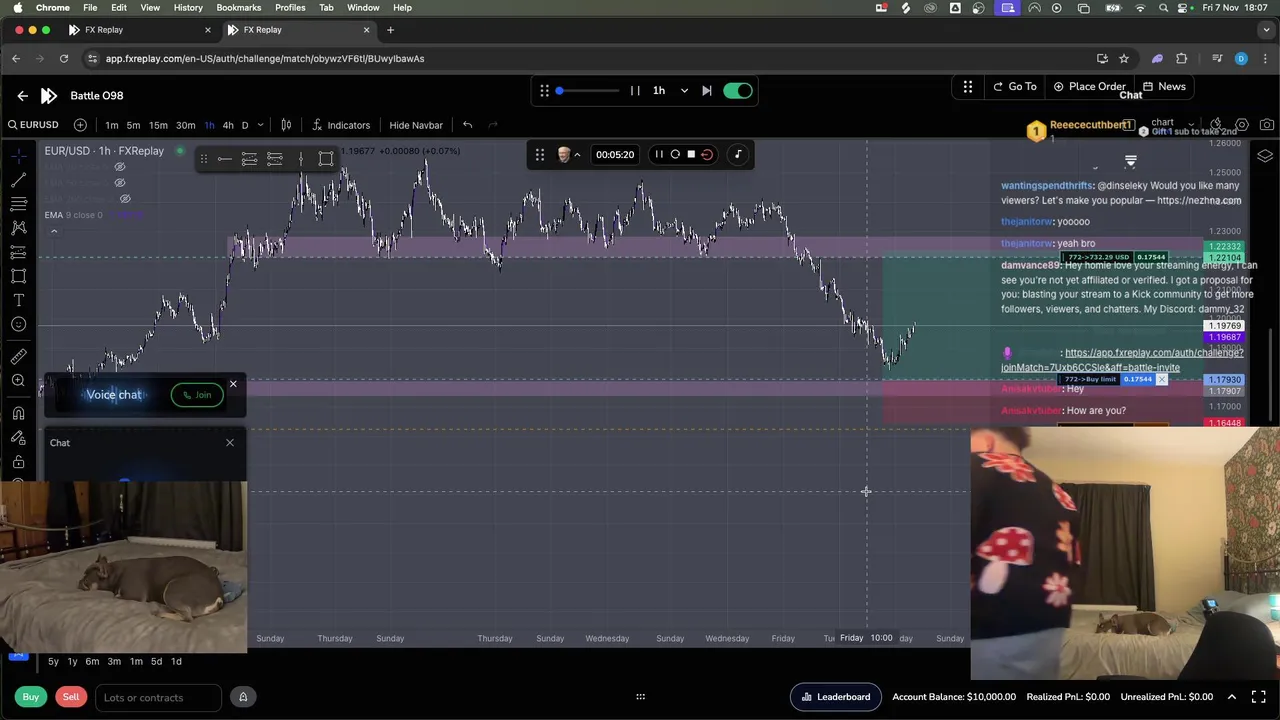Screen dimensions: 1280x720
Task: Pause the screen recording
Action: (x=659, y=155)
